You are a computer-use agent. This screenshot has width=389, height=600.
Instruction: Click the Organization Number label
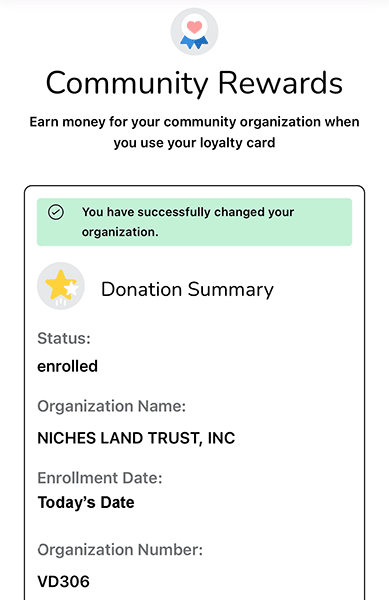point(120,550)
